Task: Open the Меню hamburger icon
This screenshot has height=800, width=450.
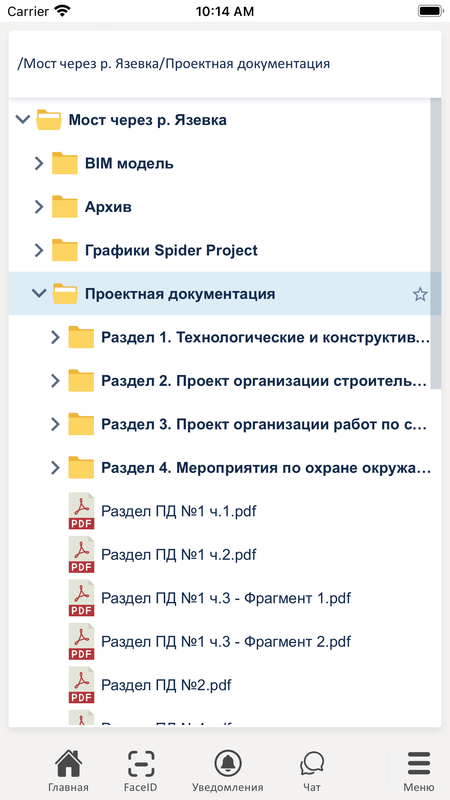Action: (419, 764)
